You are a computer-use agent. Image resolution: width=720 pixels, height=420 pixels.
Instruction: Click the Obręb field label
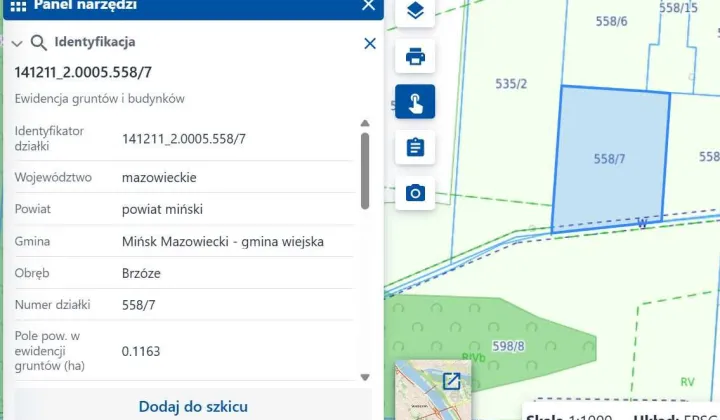(32, 273)
